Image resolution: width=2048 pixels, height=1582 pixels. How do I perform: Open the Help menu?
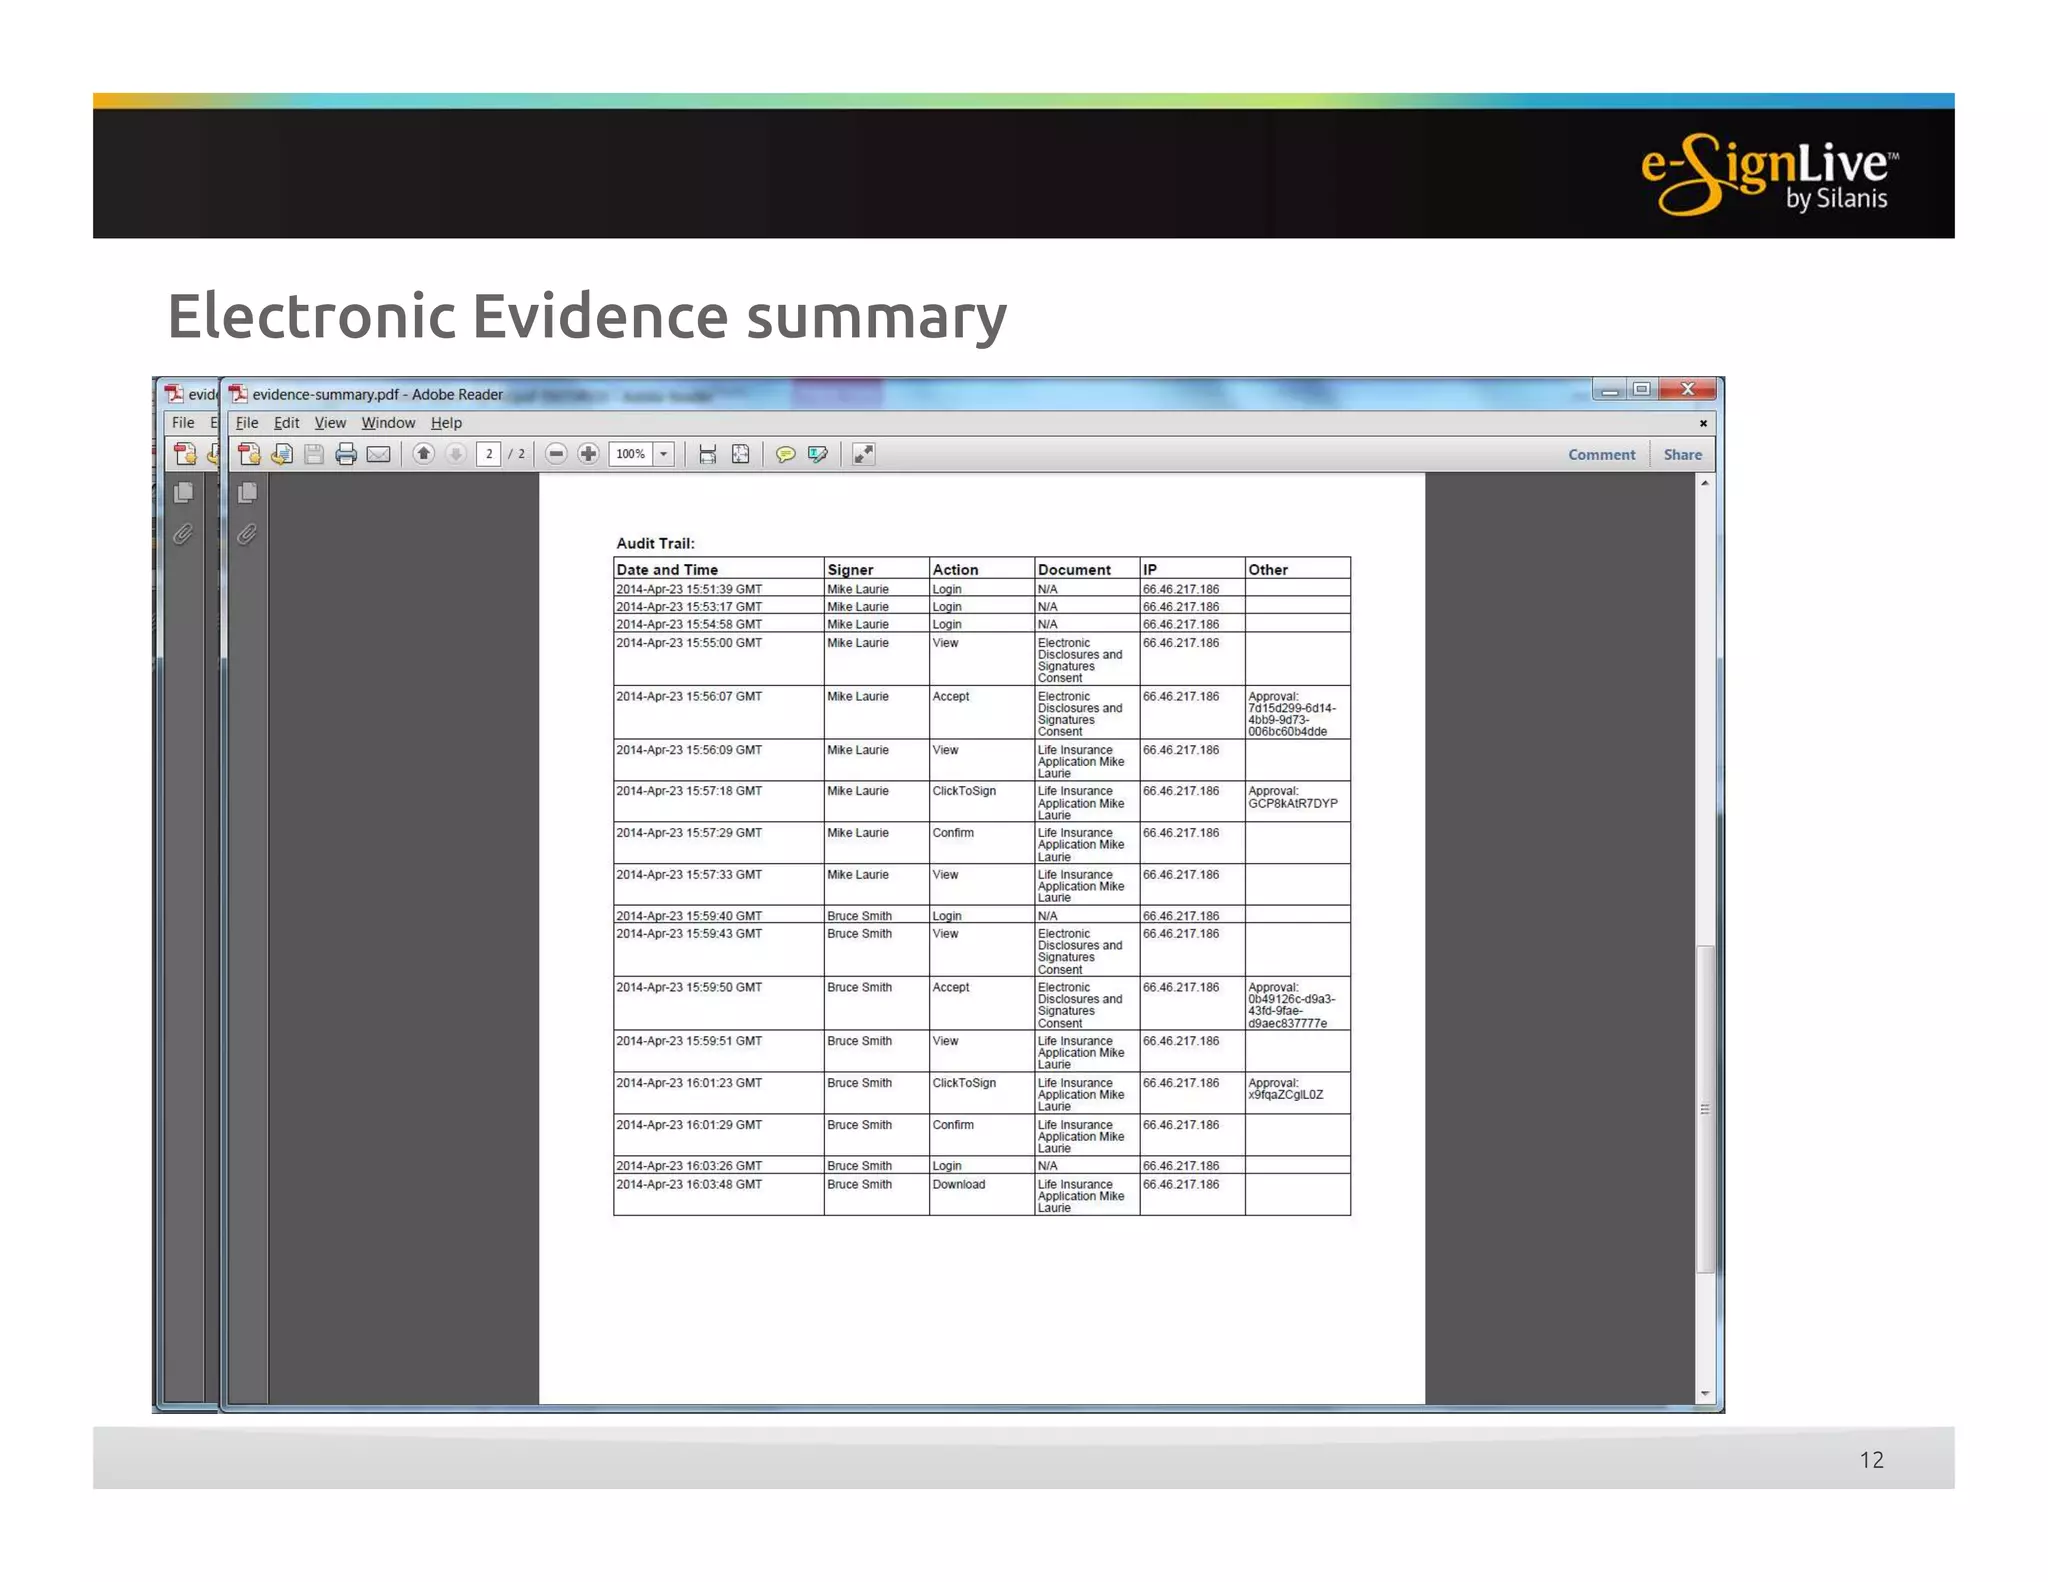point(446,423)
